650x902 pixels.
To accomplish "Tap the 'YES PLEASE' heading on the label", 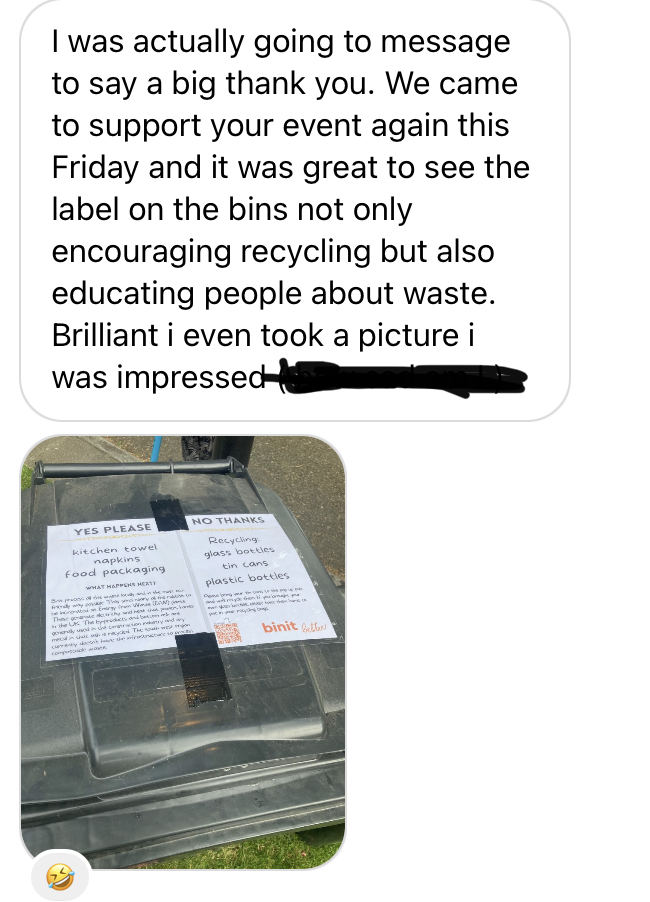I will [x=113, y=529].
